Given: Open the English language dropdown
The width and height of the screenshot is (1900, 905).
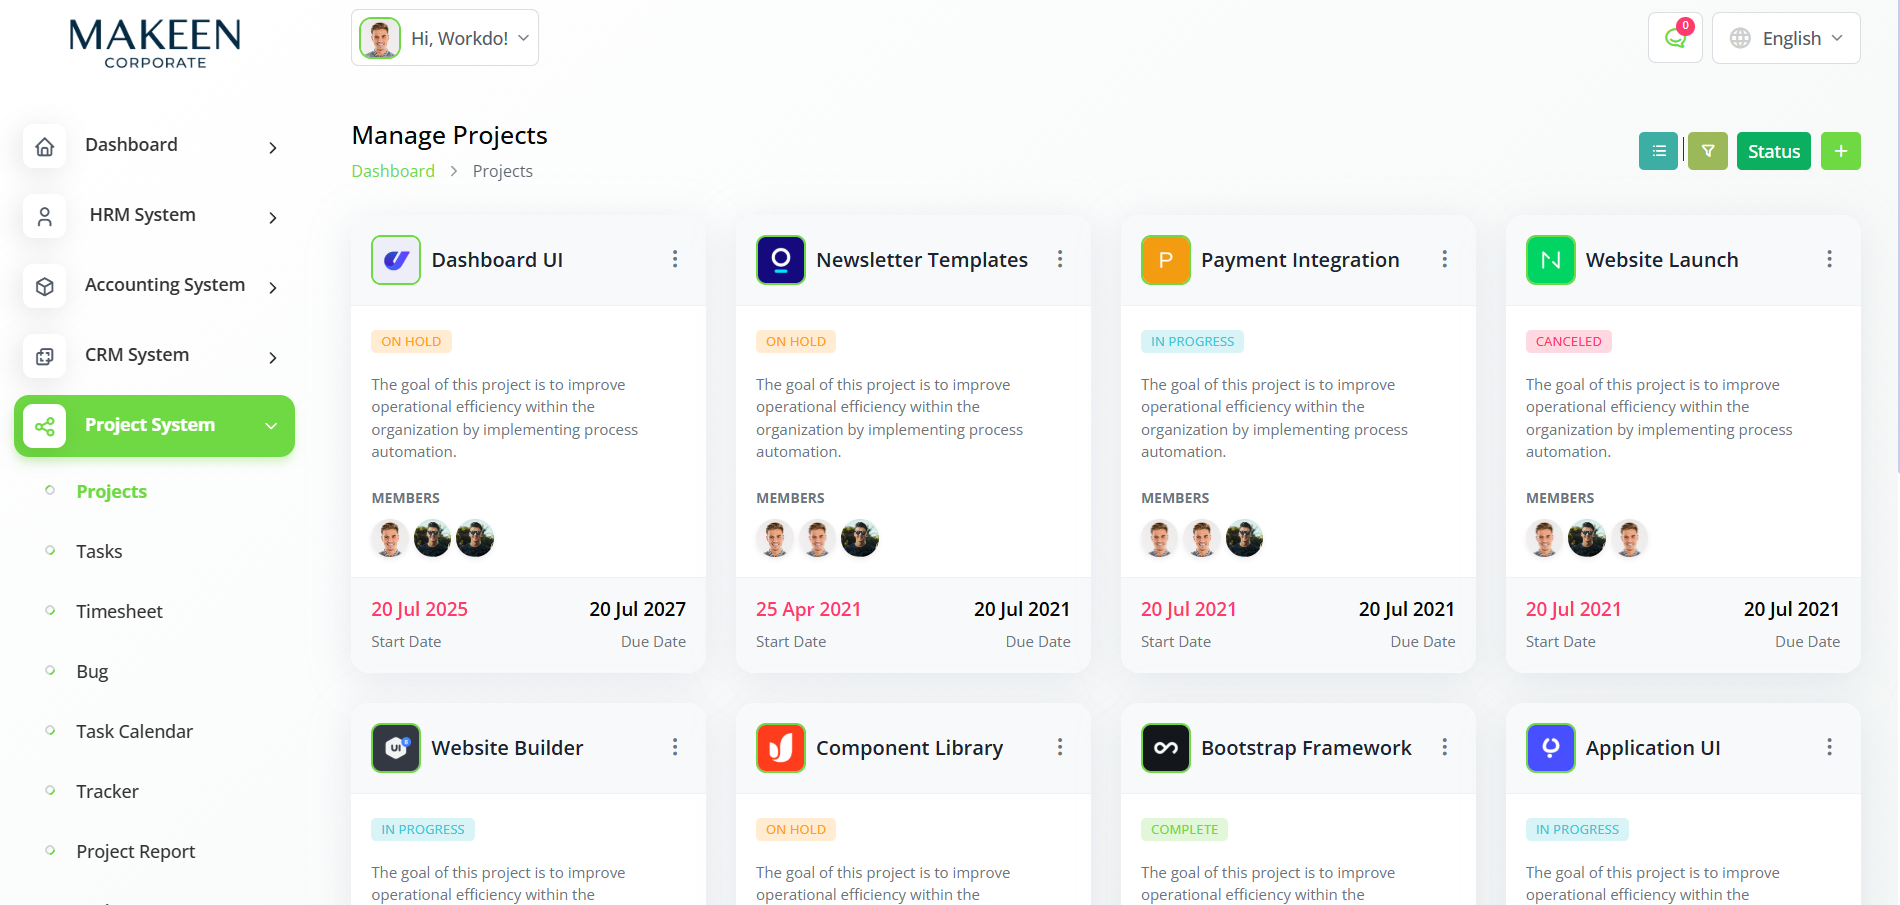Looking at the screenshot, I should [1786, 38].
